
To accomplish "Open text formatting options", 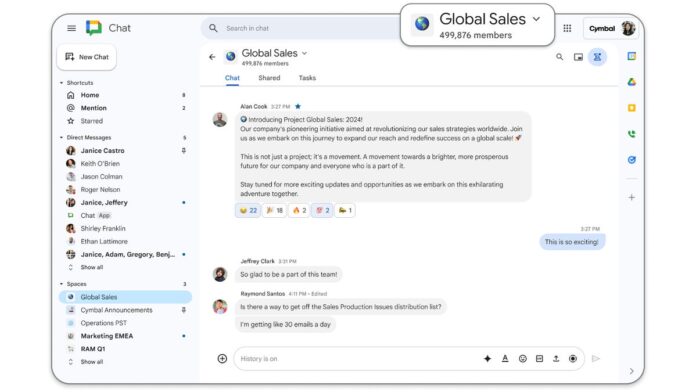I will [505, 359].
